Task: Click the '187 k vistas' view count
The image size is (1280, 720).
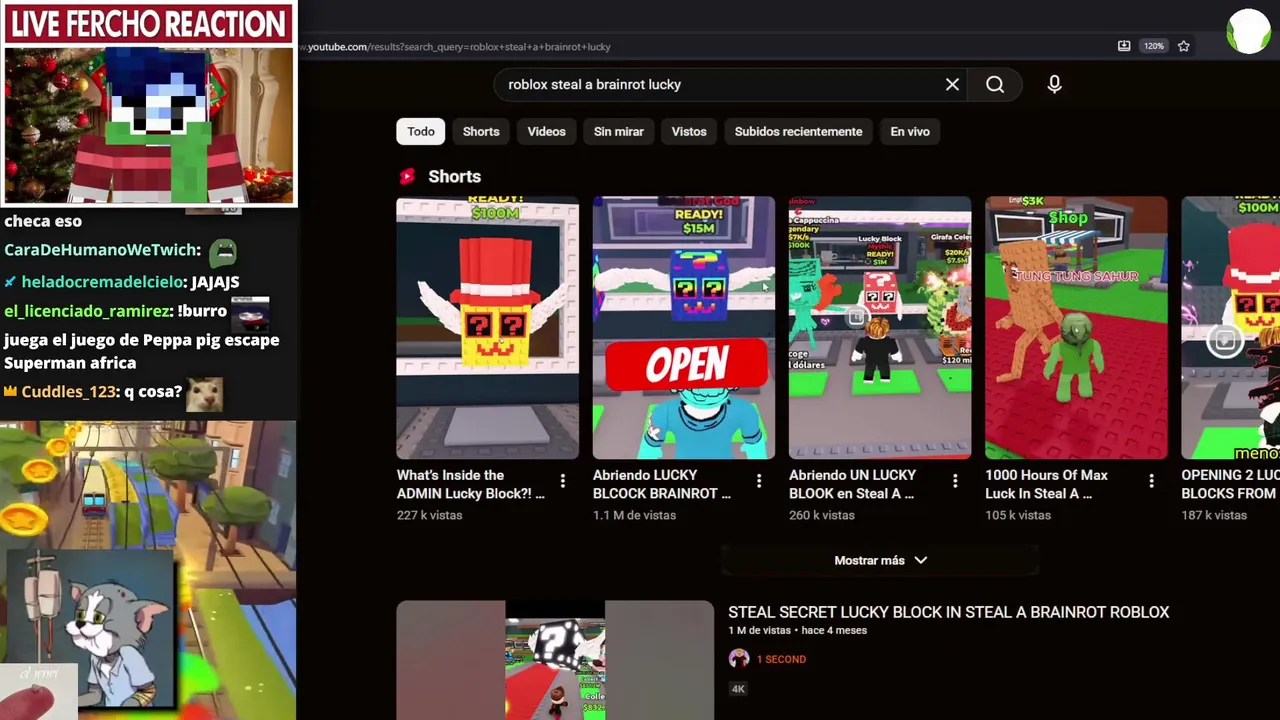Action: point(1214,515)
